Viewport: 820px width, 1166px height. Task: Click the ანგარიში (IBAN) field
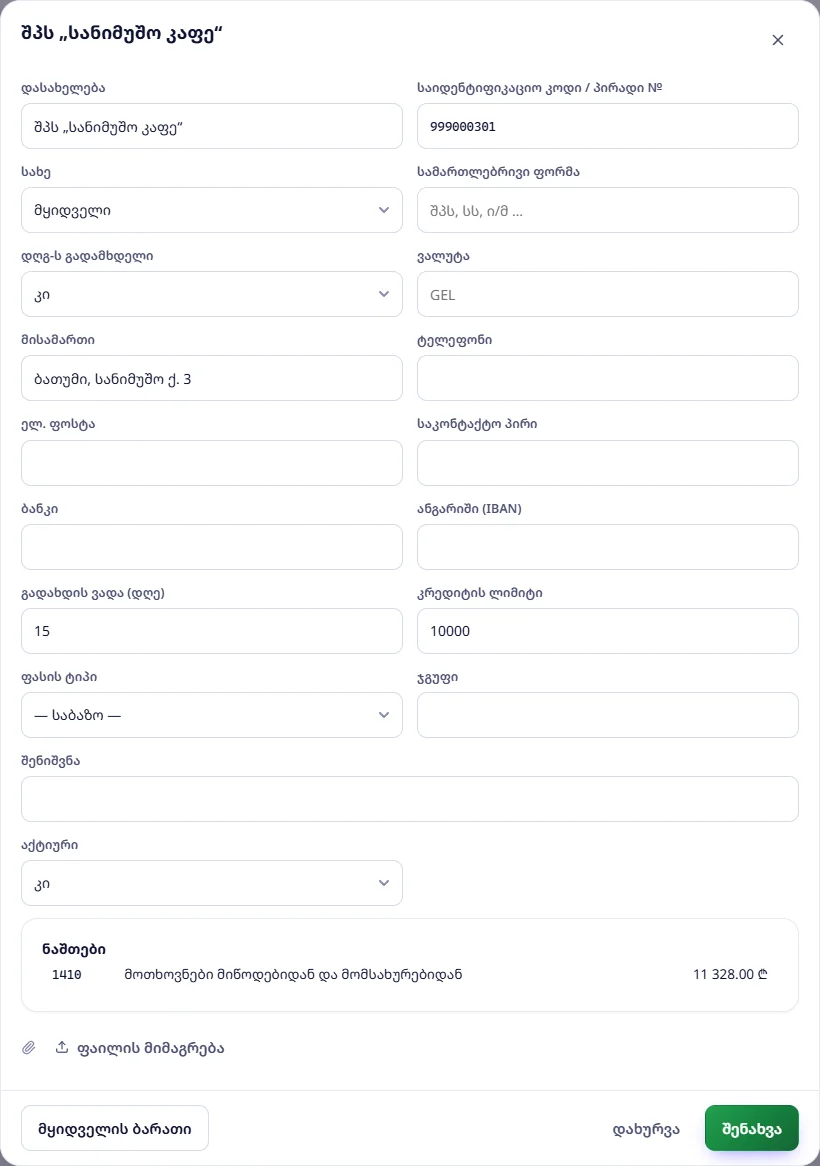click(x=607, y=547)
